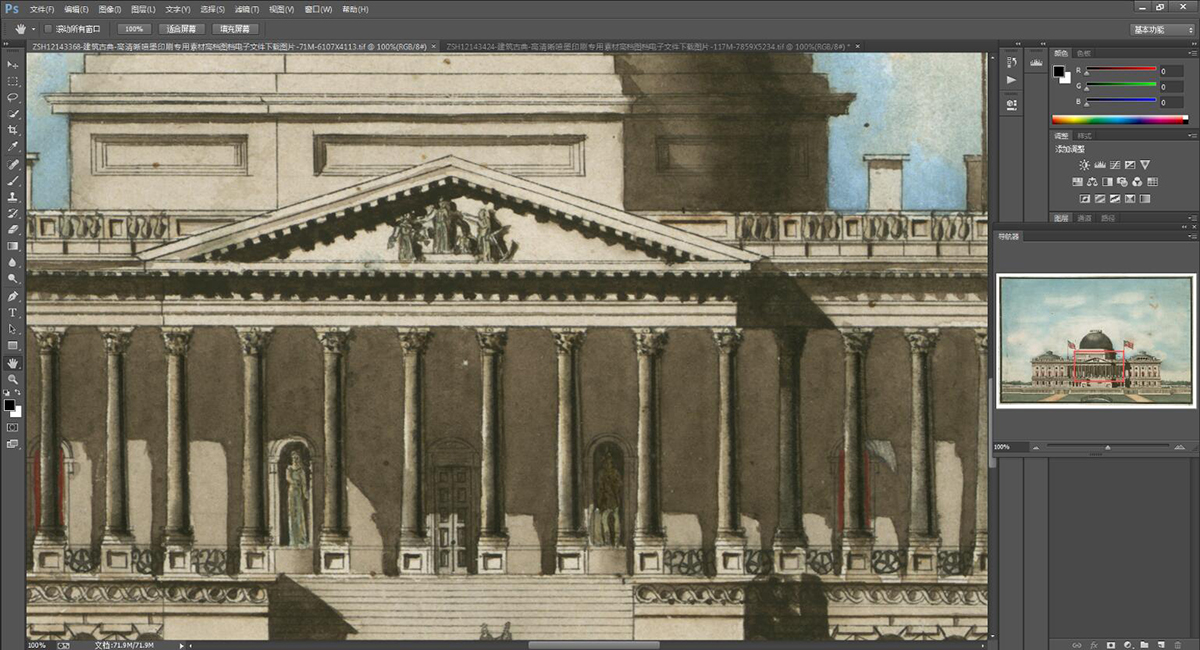Add a Vibrance adjustment
1200x650 pixels.
(1145, 165)
